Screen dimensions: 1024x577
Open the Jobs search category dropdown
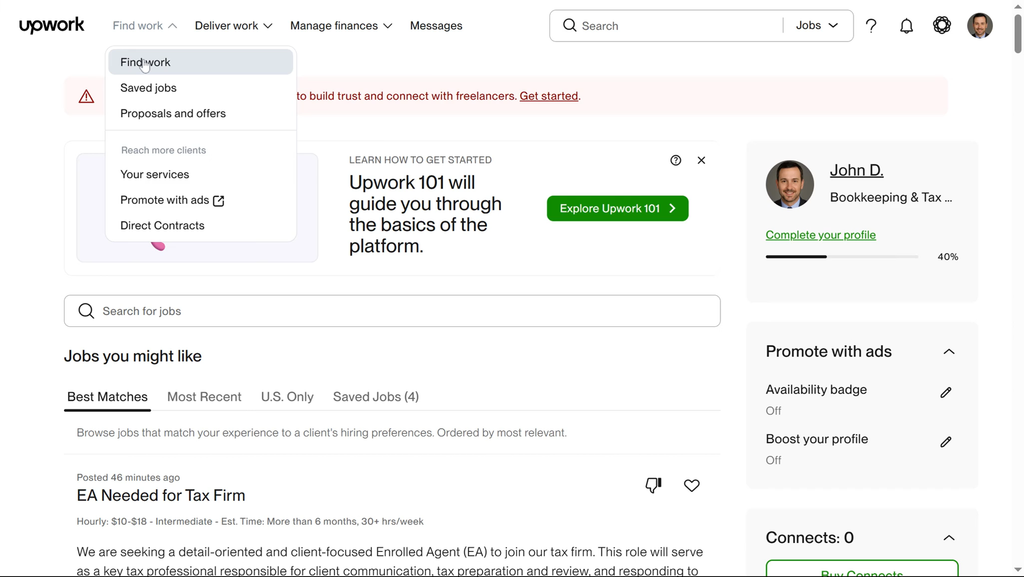pyautogui.click(x=817, y=26)
